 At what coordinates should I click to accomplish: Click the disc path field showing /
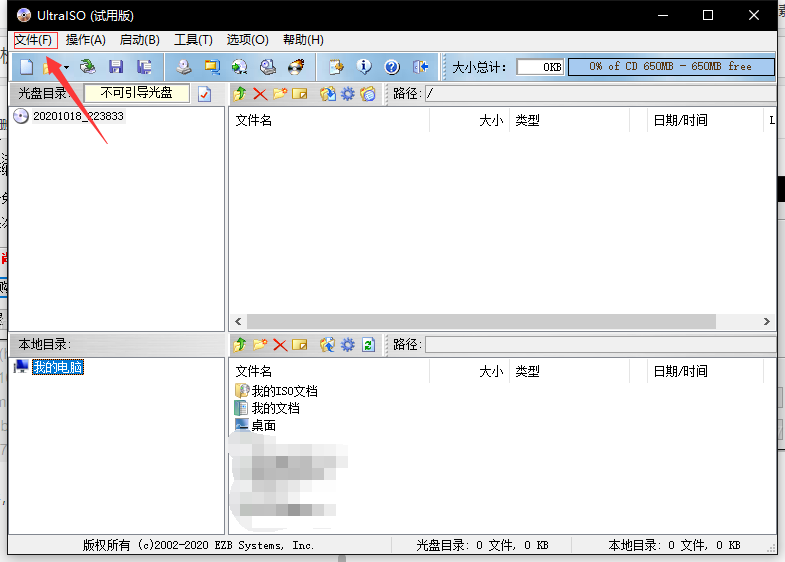pos(601,94)
